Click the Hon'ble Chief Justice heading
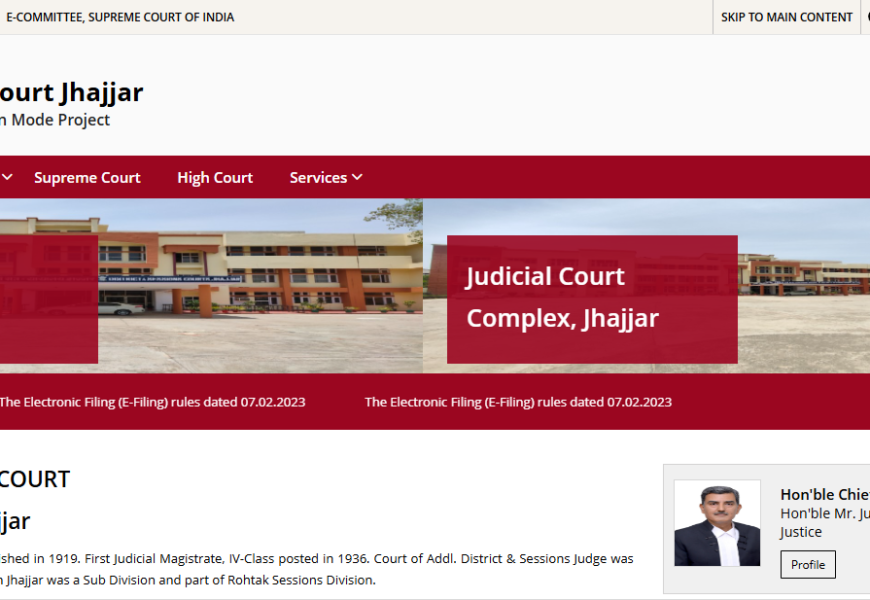 [x=825, y=494]
